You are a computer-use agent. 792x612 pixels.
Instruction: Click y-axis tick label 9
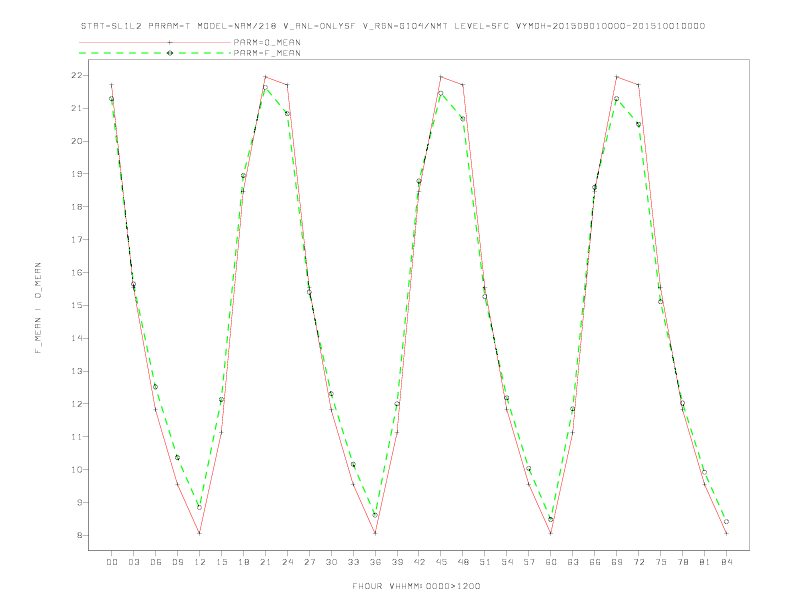pos(79,502)
